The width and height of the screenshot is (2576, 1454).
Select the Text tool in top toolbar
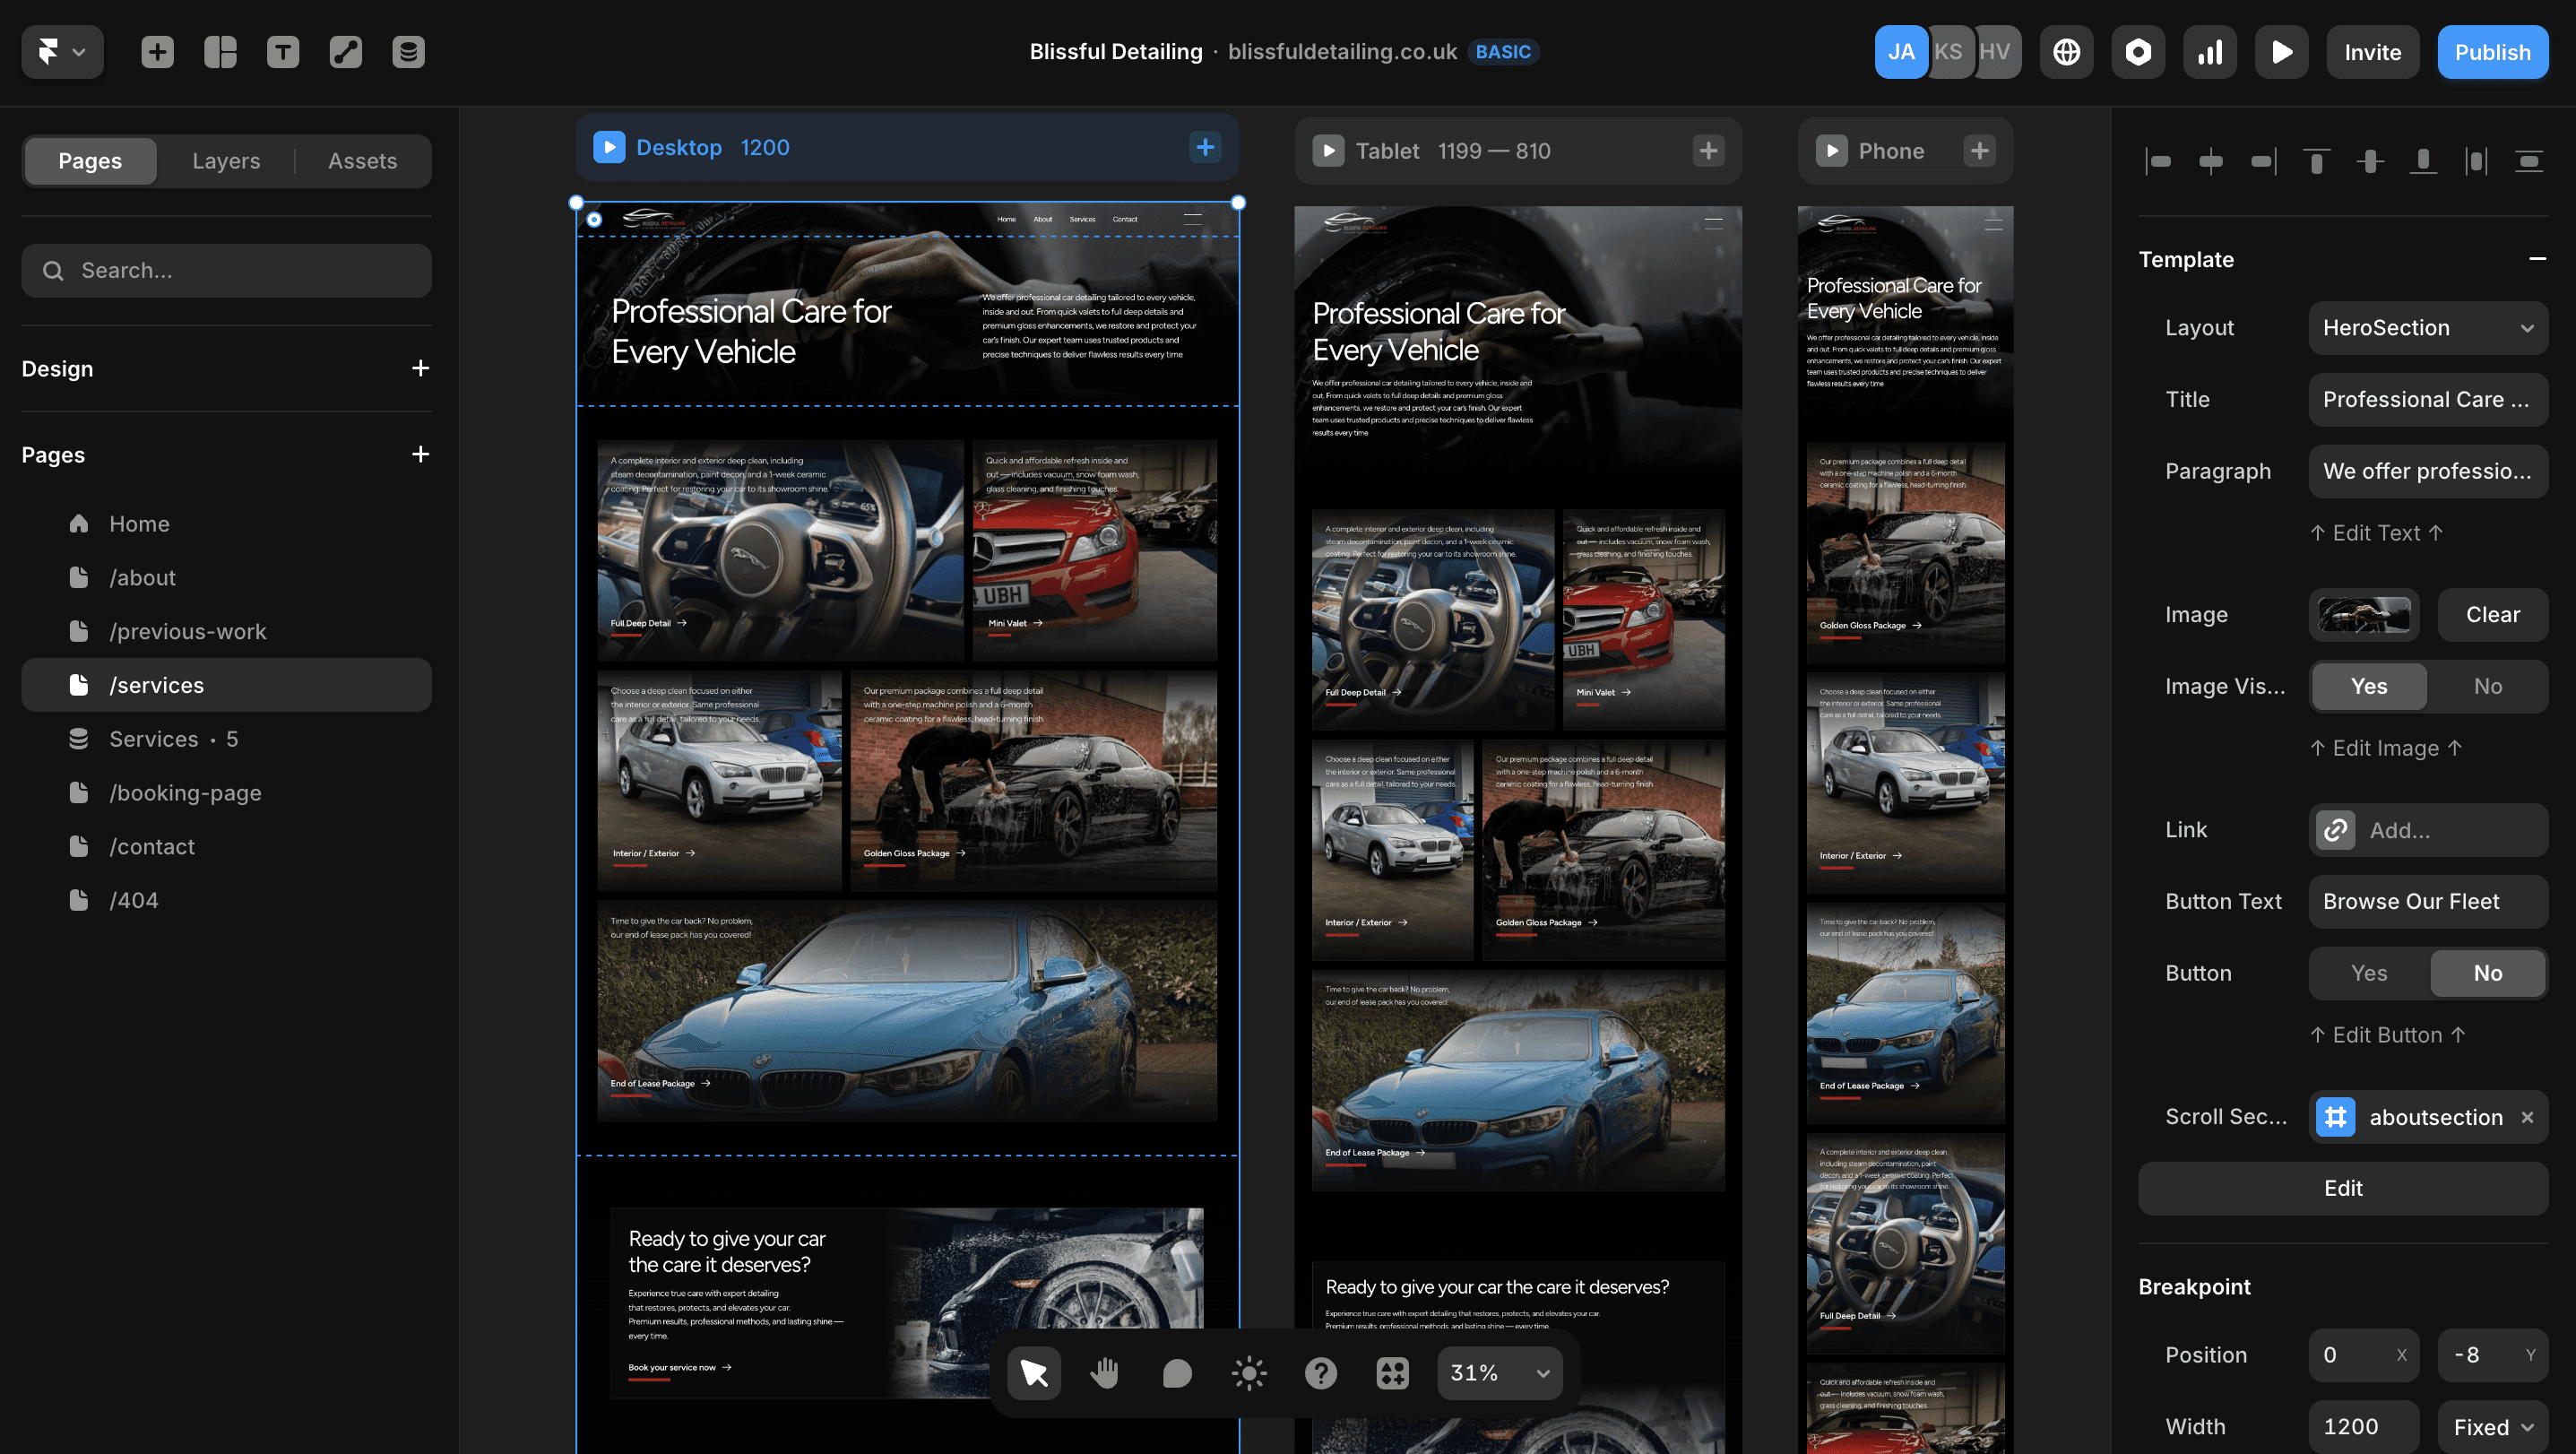[x=283, y=52]
